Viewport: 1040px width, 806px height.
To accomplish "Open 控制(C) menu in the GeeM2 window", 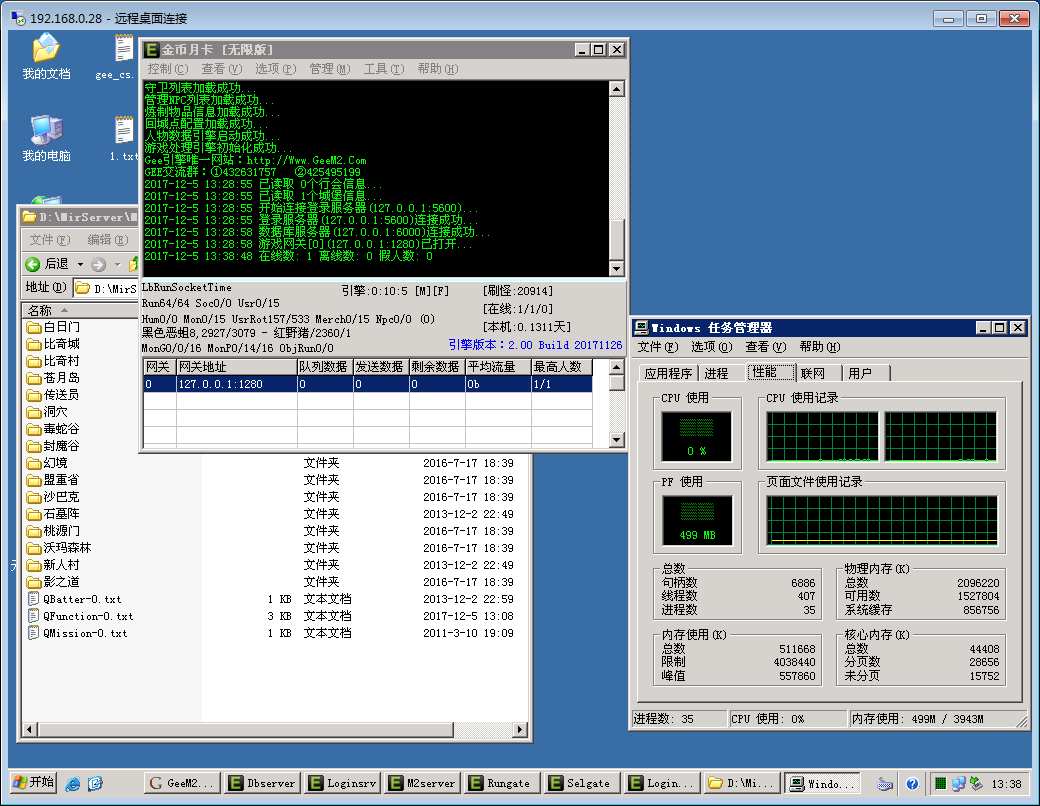I will (x=167, y=69).
